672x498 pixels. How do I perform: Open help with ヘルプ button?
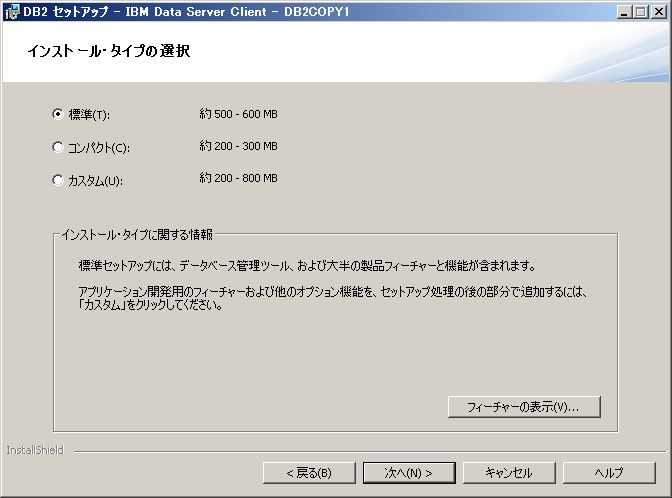[609, 473]
